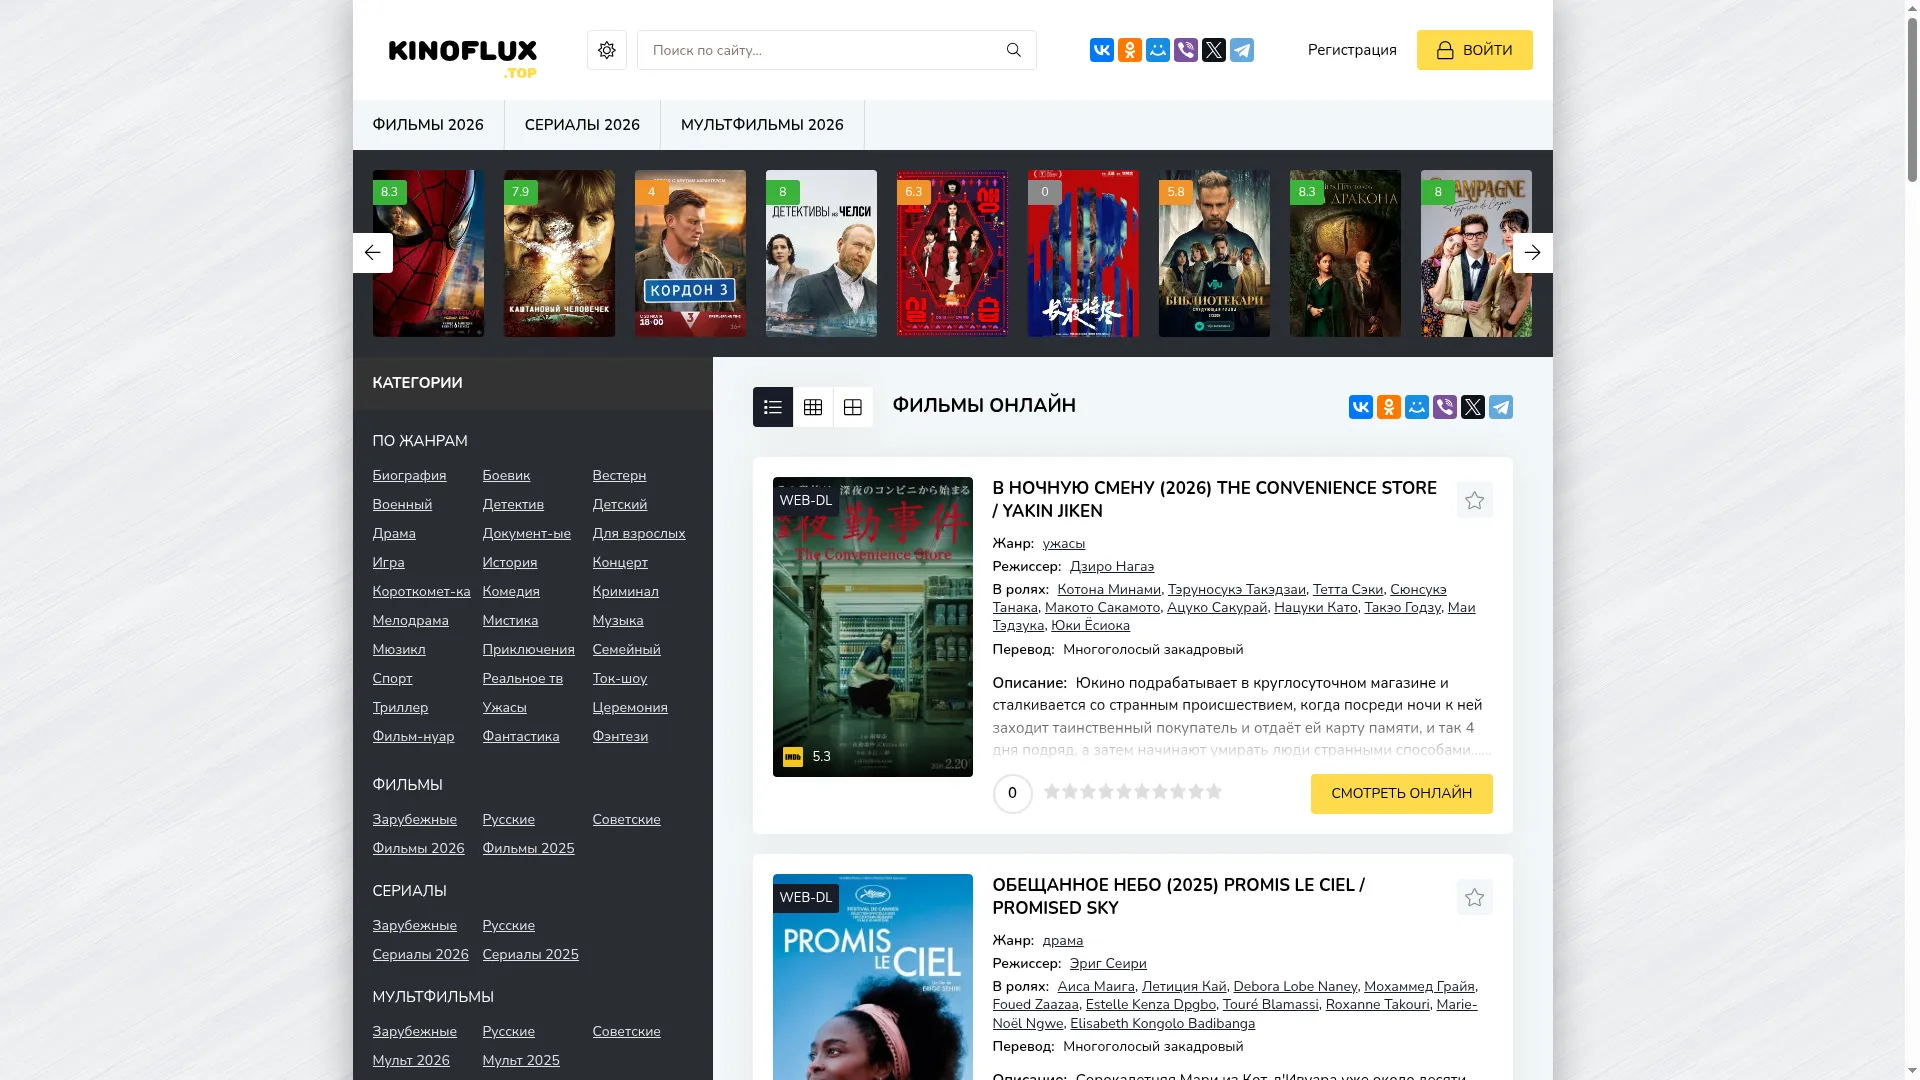Select the Биография genre

(x=409, y=476)
